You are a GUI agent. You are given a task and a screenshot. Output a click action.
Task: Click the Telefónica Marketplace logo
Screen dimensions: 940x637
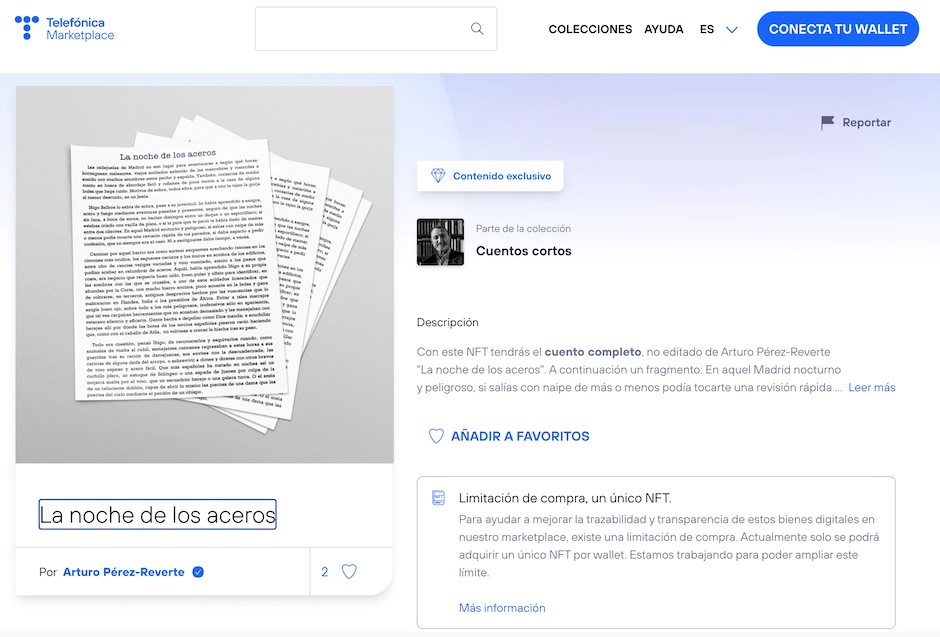64,28
